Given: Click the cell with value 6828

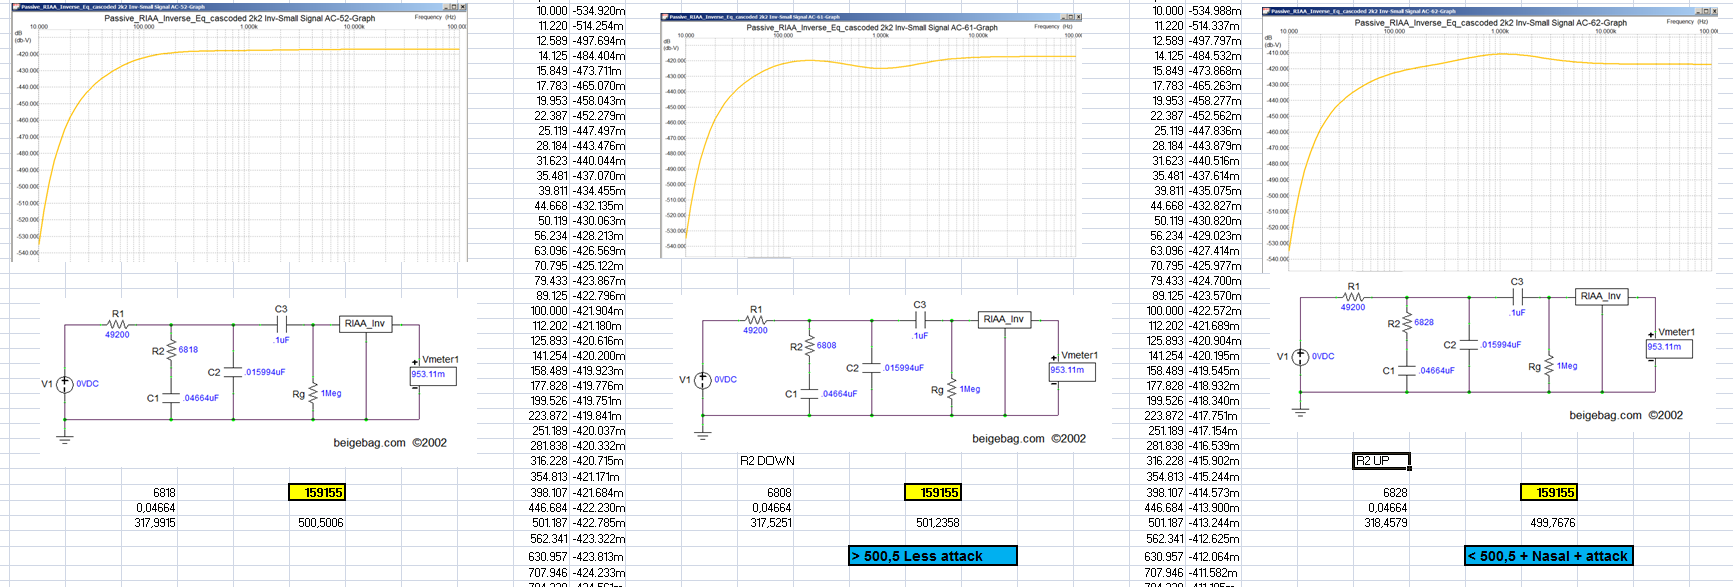Looking at the screenshot, I should pos(1395,493).
